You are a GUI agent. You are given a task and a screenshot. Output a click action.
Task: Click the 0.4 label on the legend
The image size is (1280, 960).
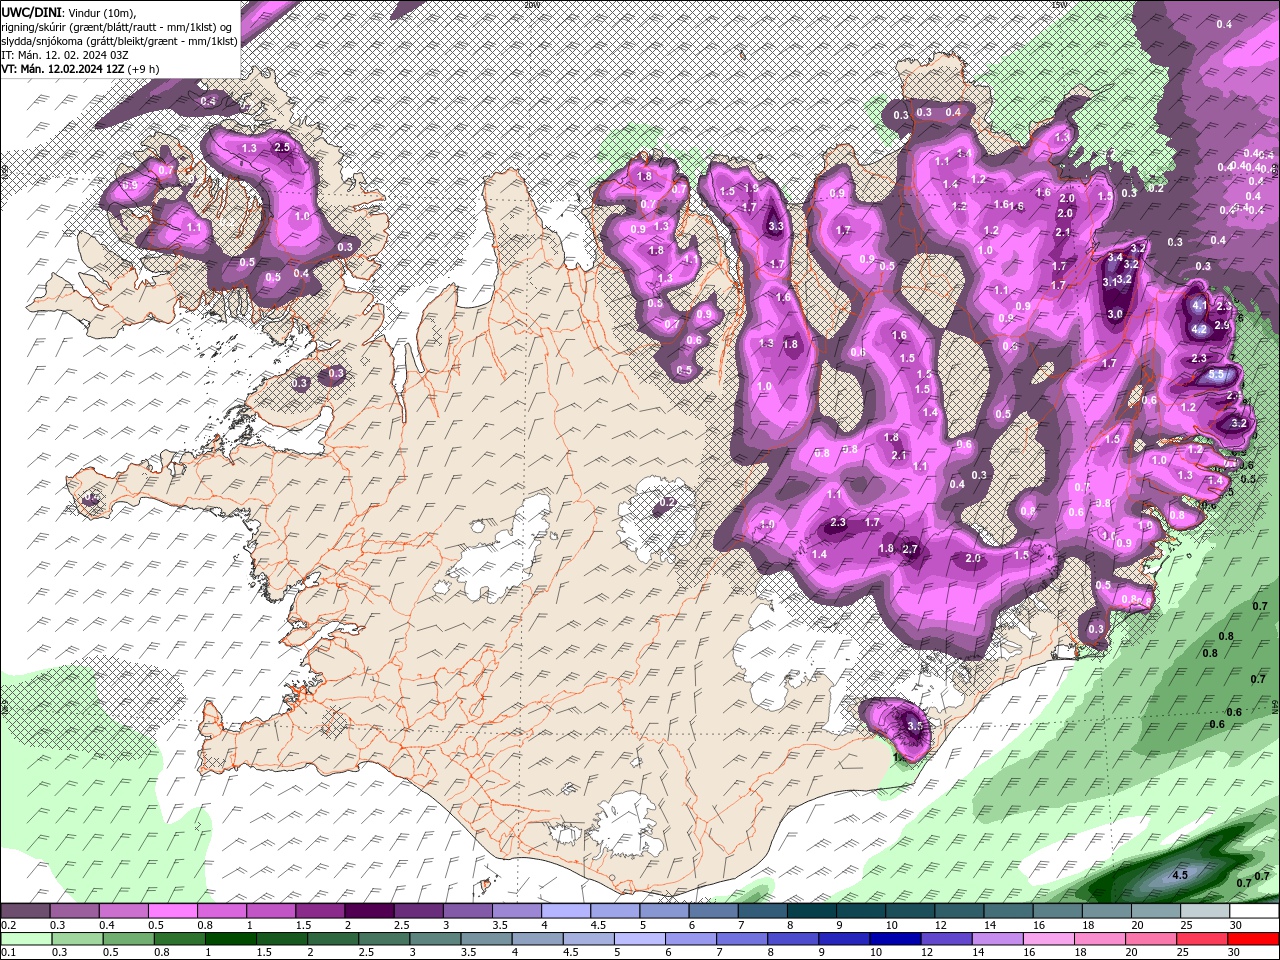coord(107,925)
